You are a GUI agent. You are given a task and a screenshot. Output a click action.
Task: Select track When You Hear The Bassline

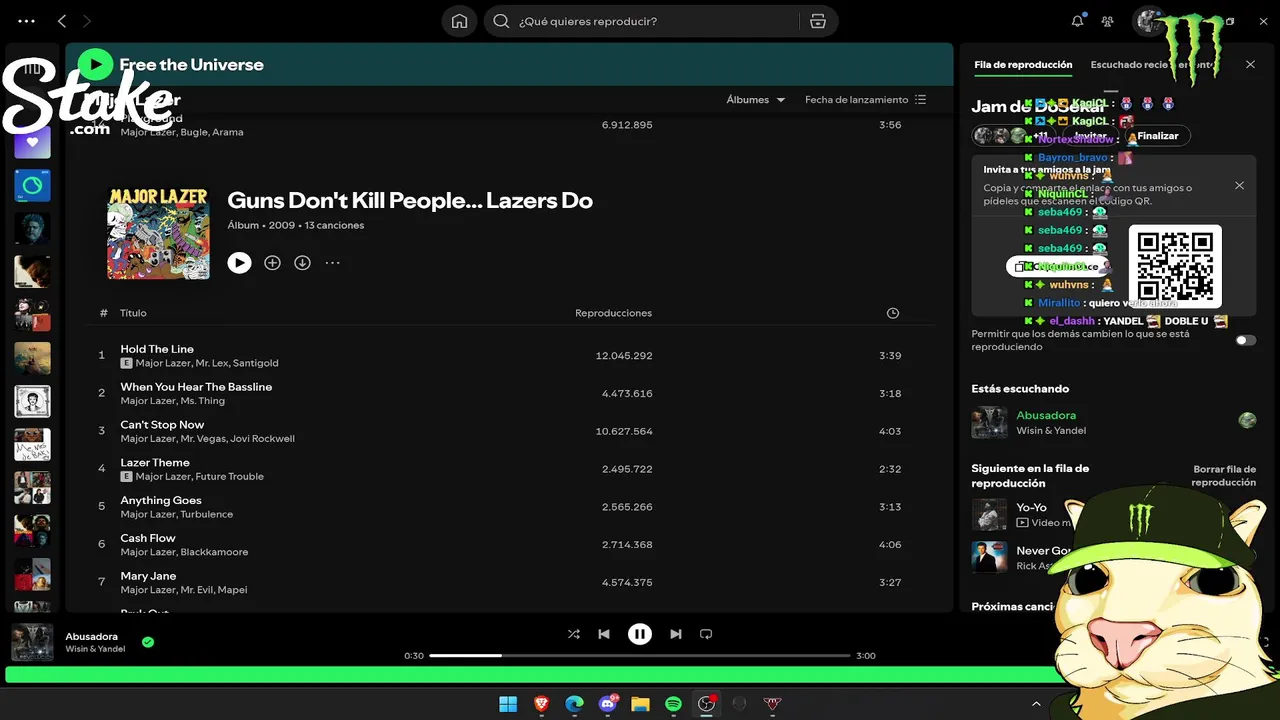[510, 394]
